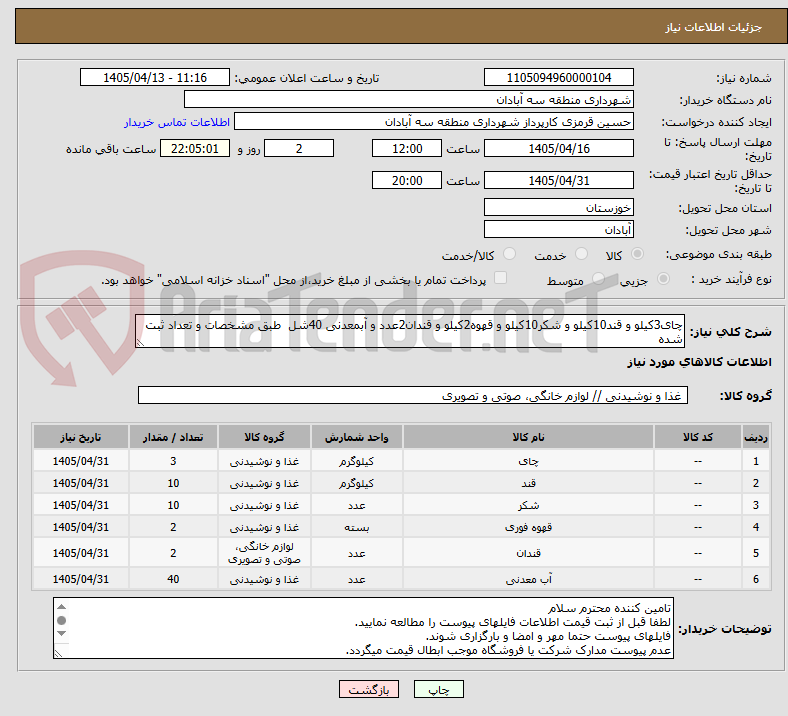Click the buyer organization name field
Screen dimensions: 788x716
coord(409,99)
